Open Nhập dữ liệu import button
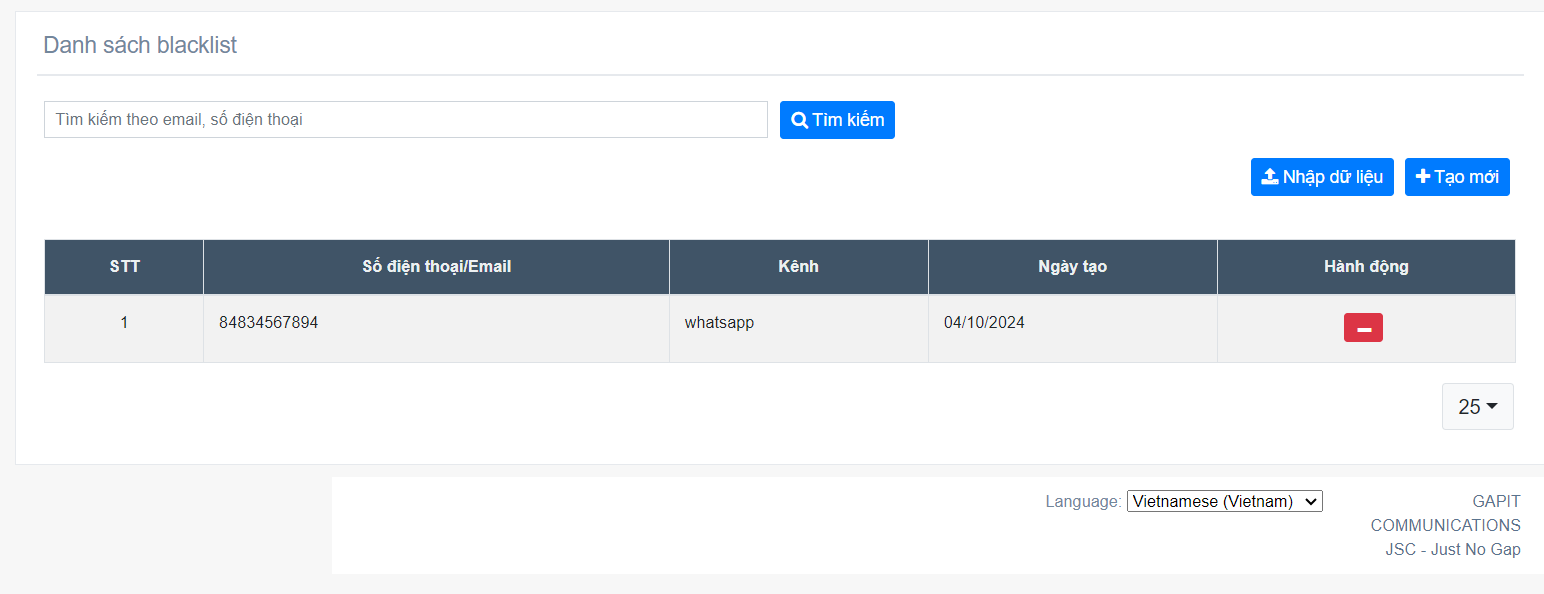 (x=1322, y=177)
